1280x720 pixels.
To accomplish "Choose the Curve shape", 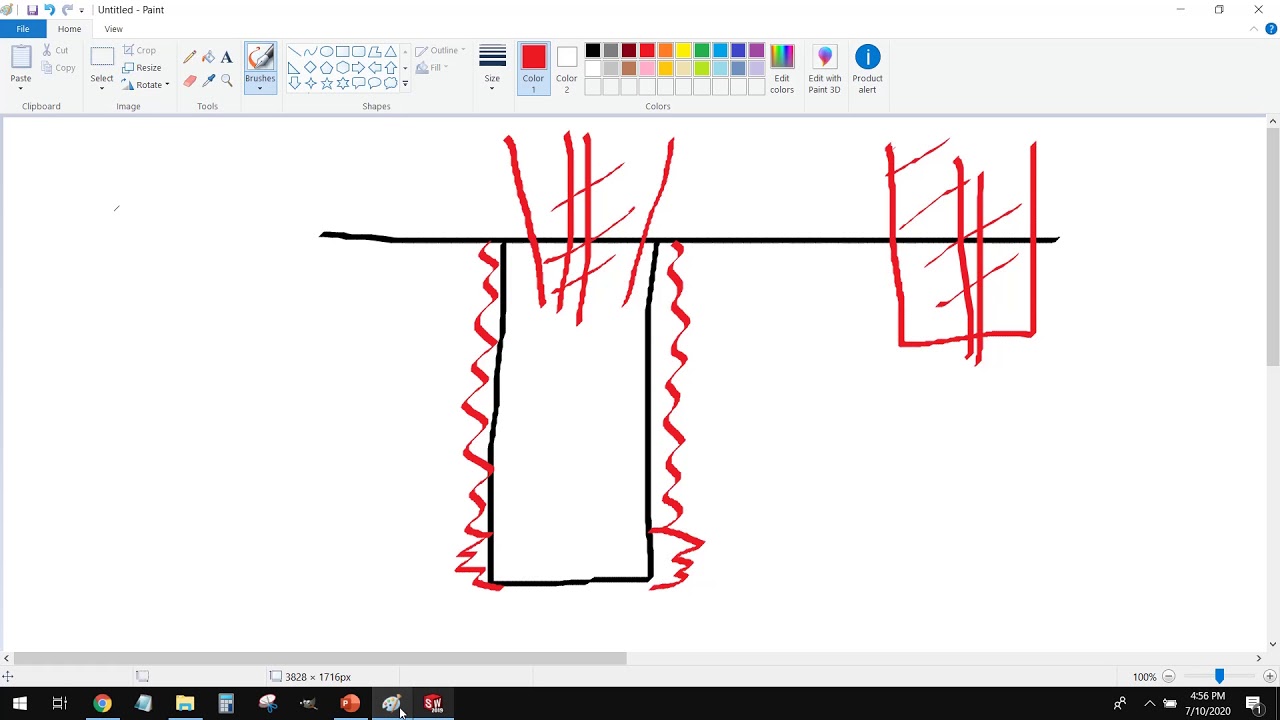I will coord(310,52).
